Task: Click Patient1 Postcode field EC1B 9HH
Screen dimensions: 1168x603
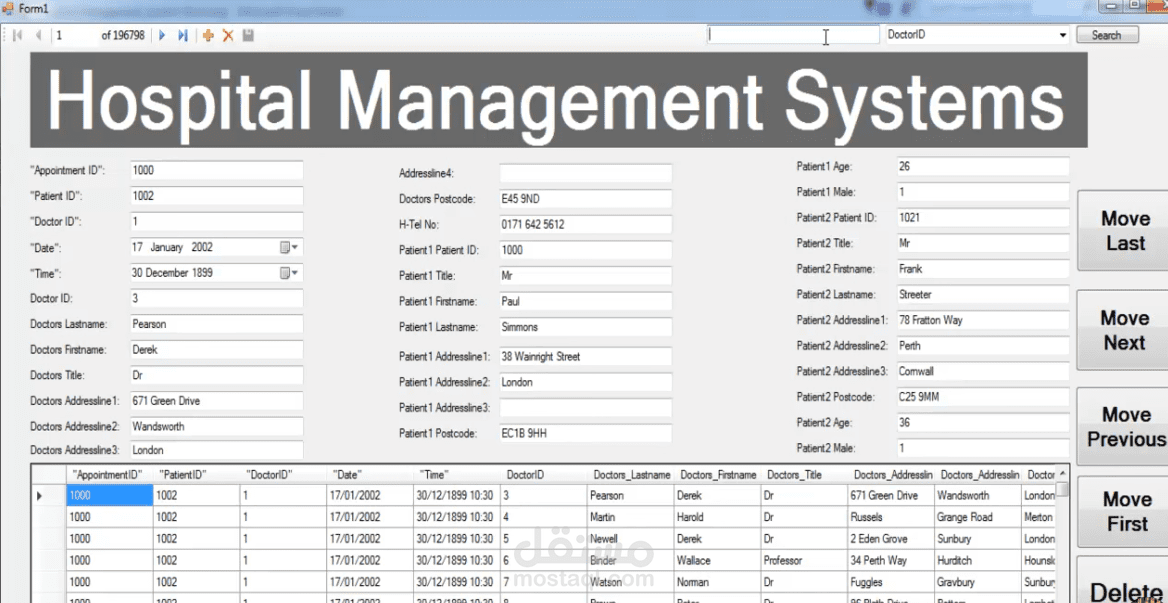Action: [x=585, y=433]
